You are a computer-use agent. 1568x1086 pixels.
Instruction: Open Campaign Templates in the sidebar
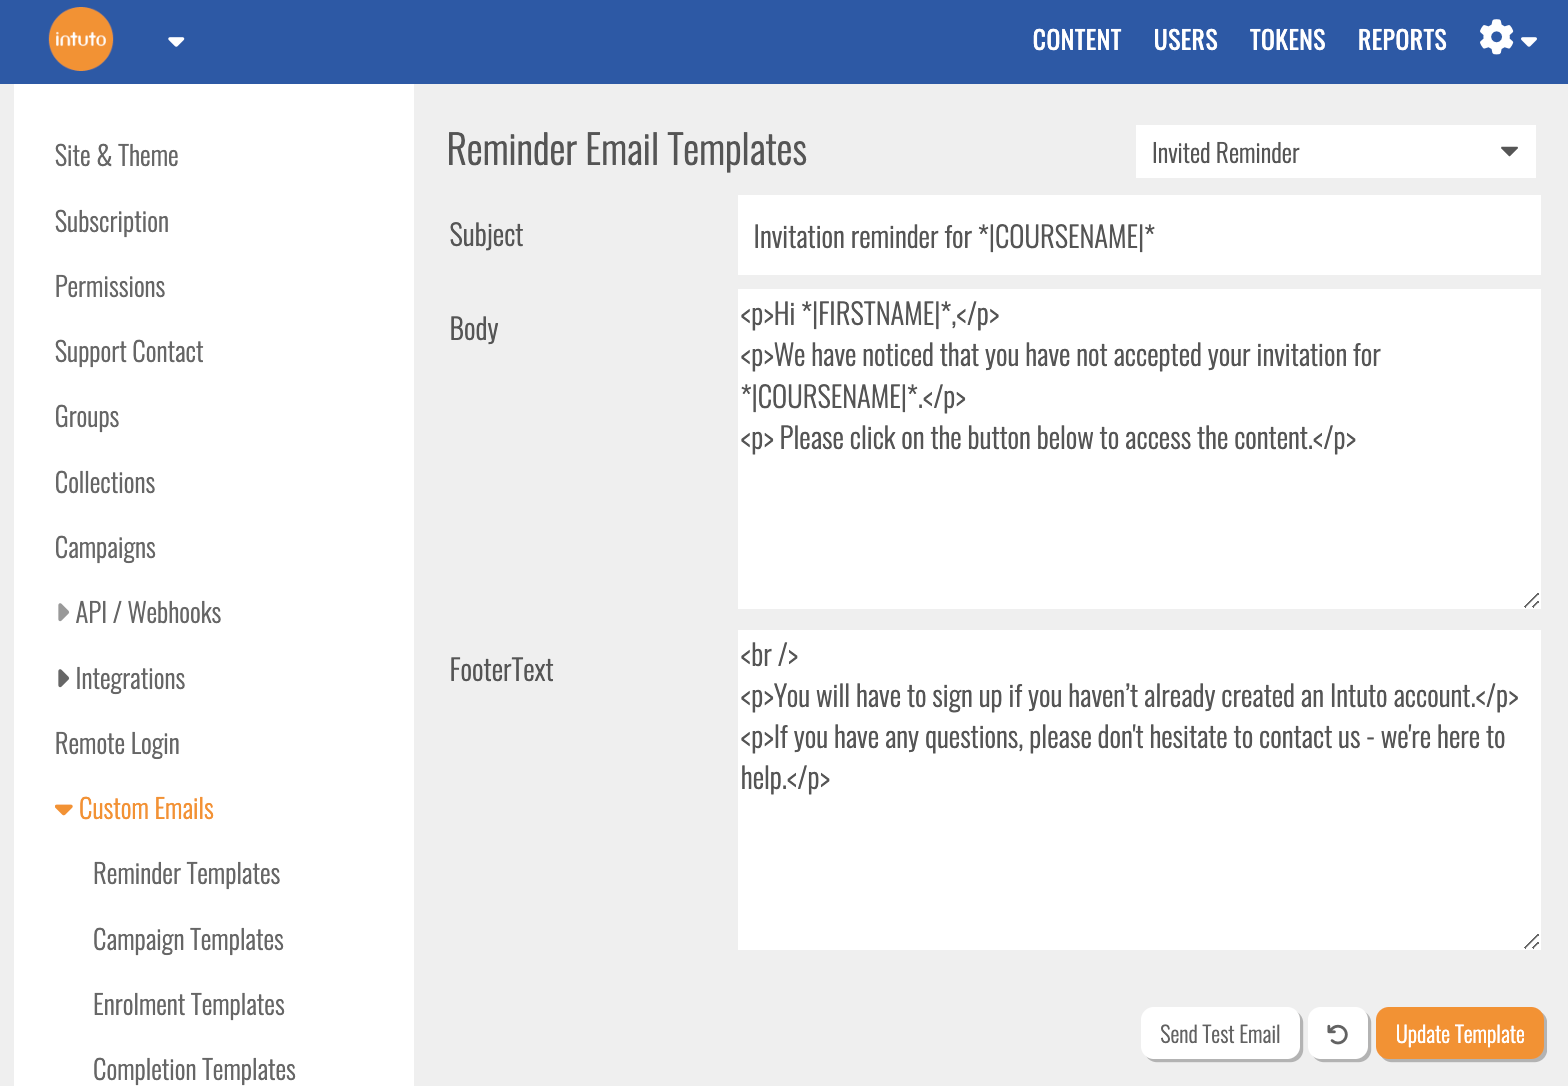(x=188, y=940)
